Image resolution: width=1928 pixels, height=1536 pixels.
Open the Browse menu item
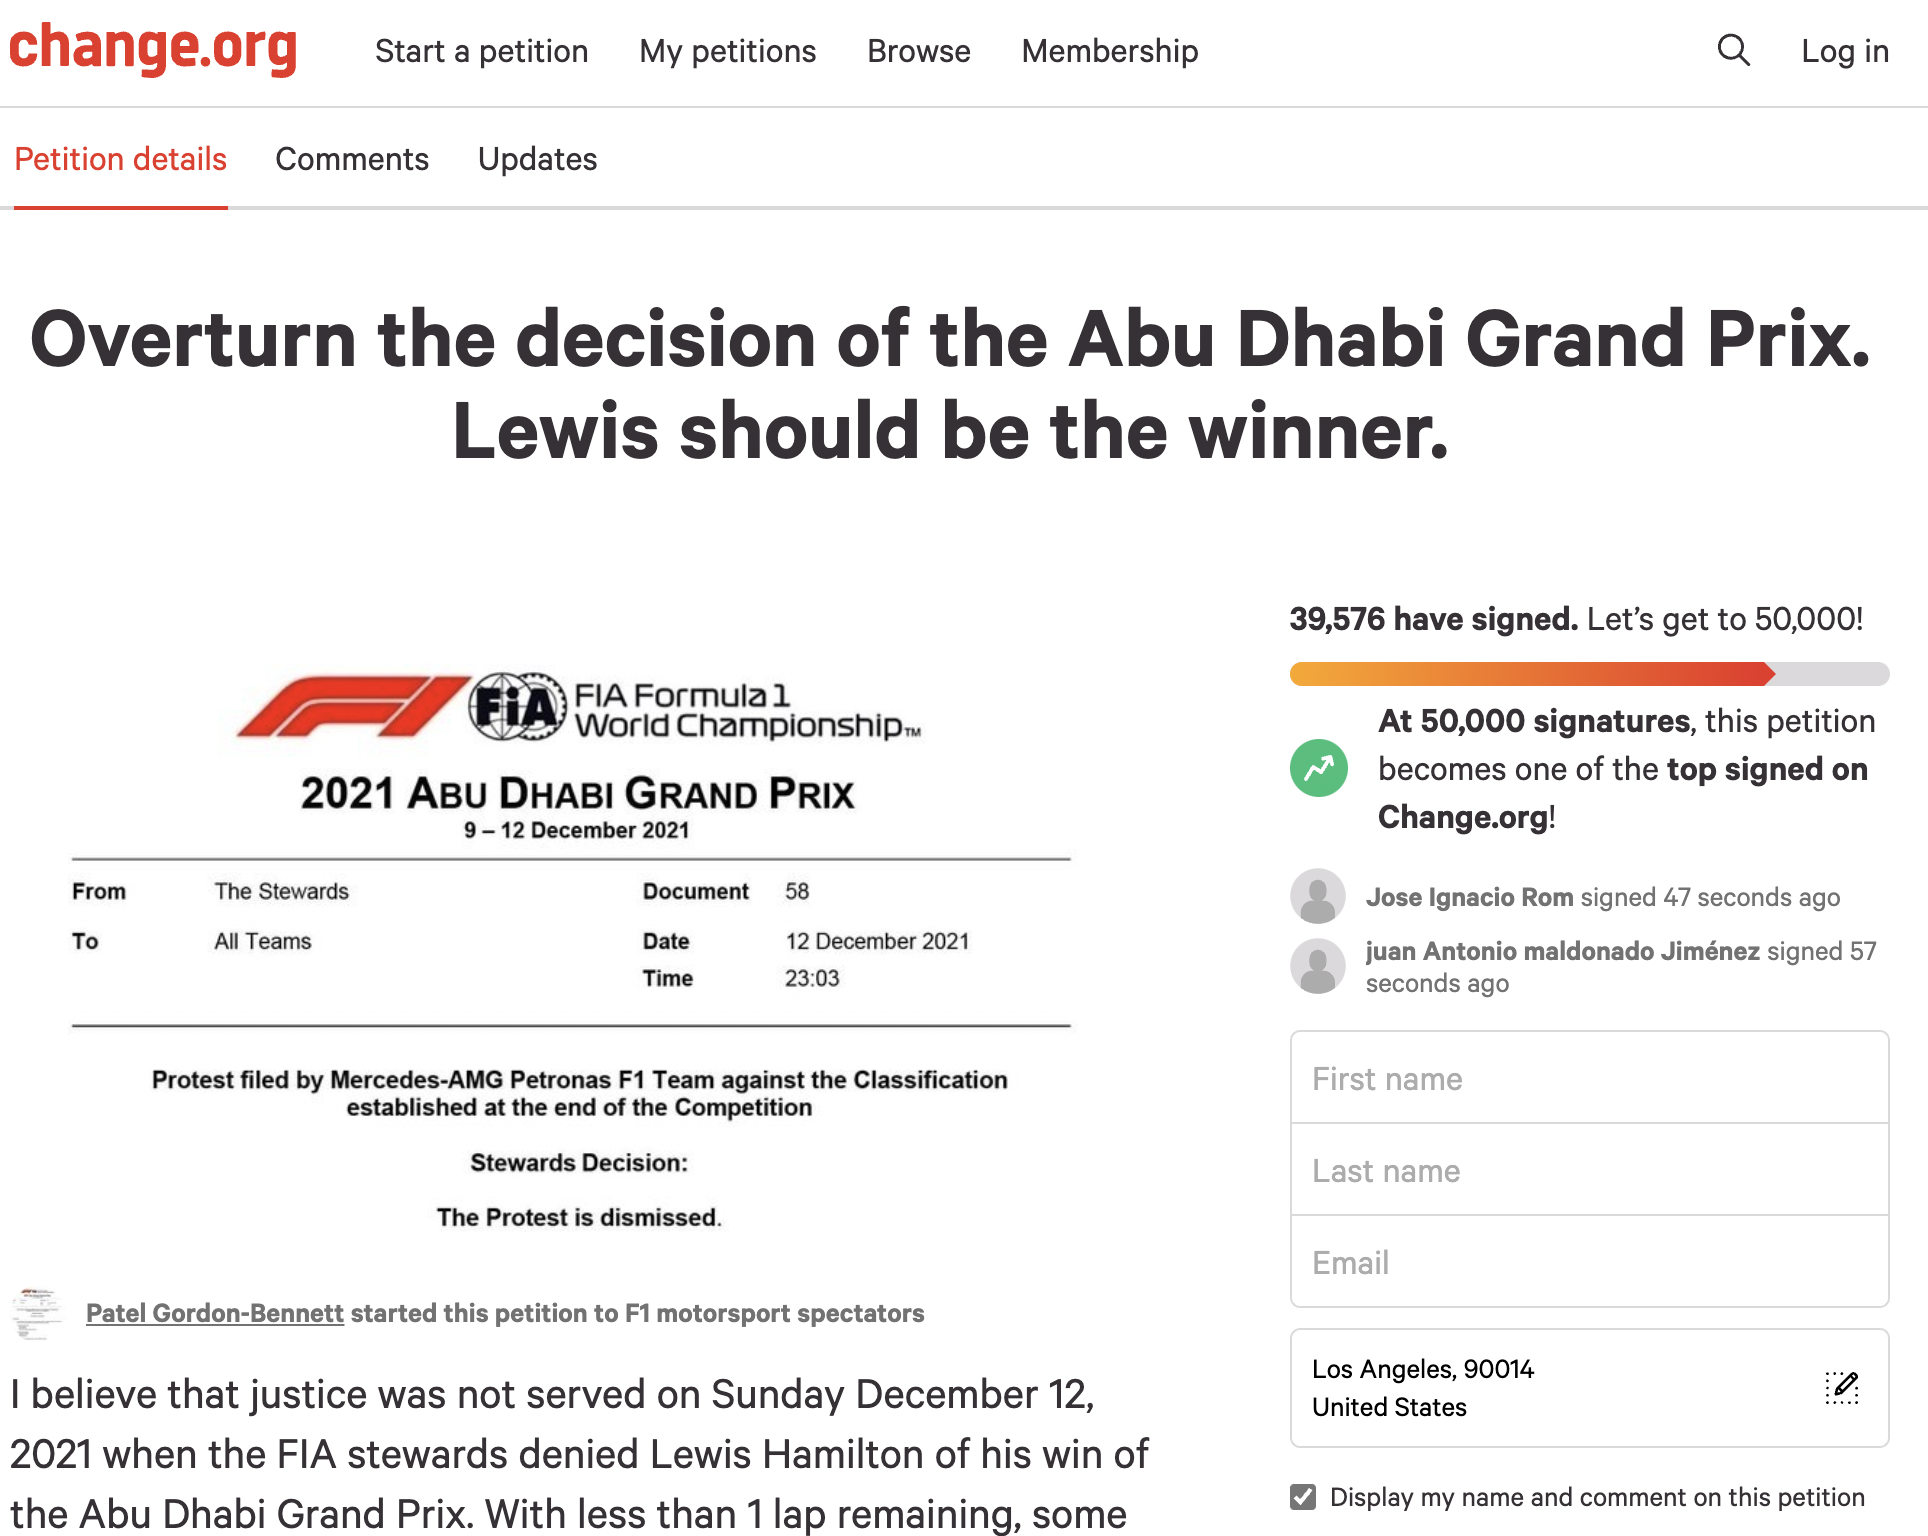coord(918,51)
